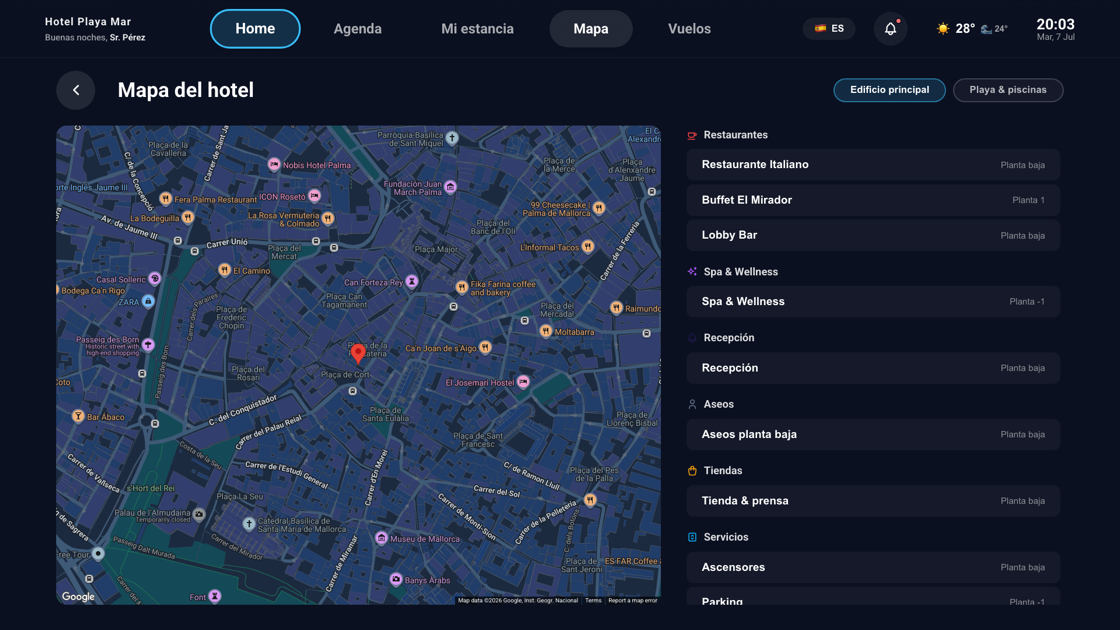Select the Edificio principal toggle

(889, 90)
